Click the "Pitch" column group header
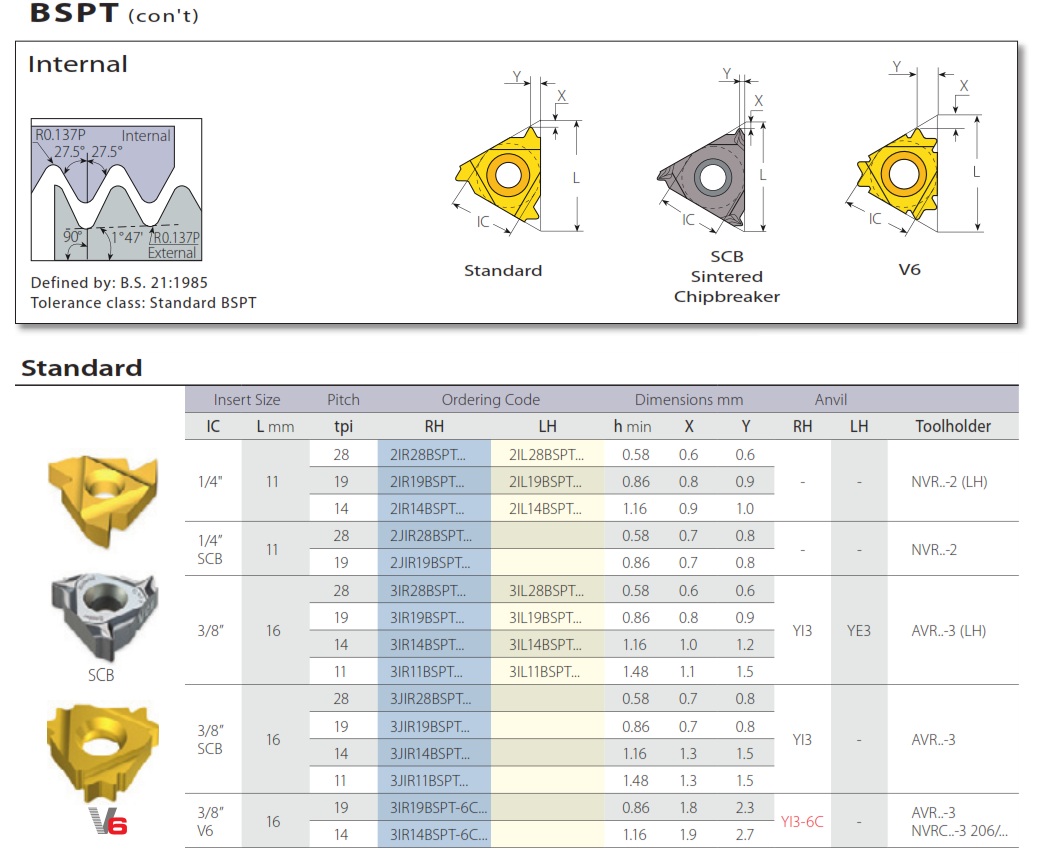The height and width of the screenshot is (855, 1037). tap(343, 400)
